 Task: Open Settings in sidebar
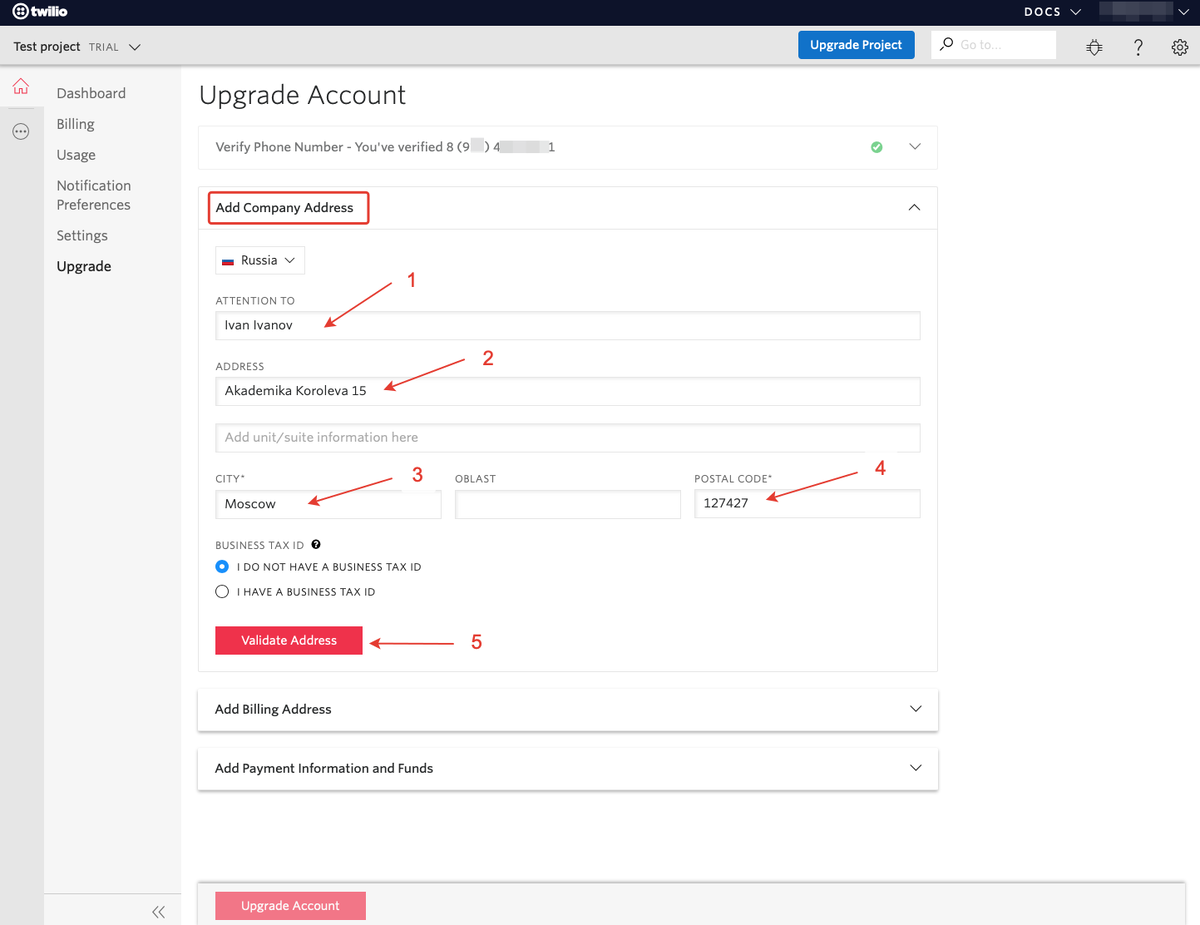pyautogui.click(x=82, y=236)
